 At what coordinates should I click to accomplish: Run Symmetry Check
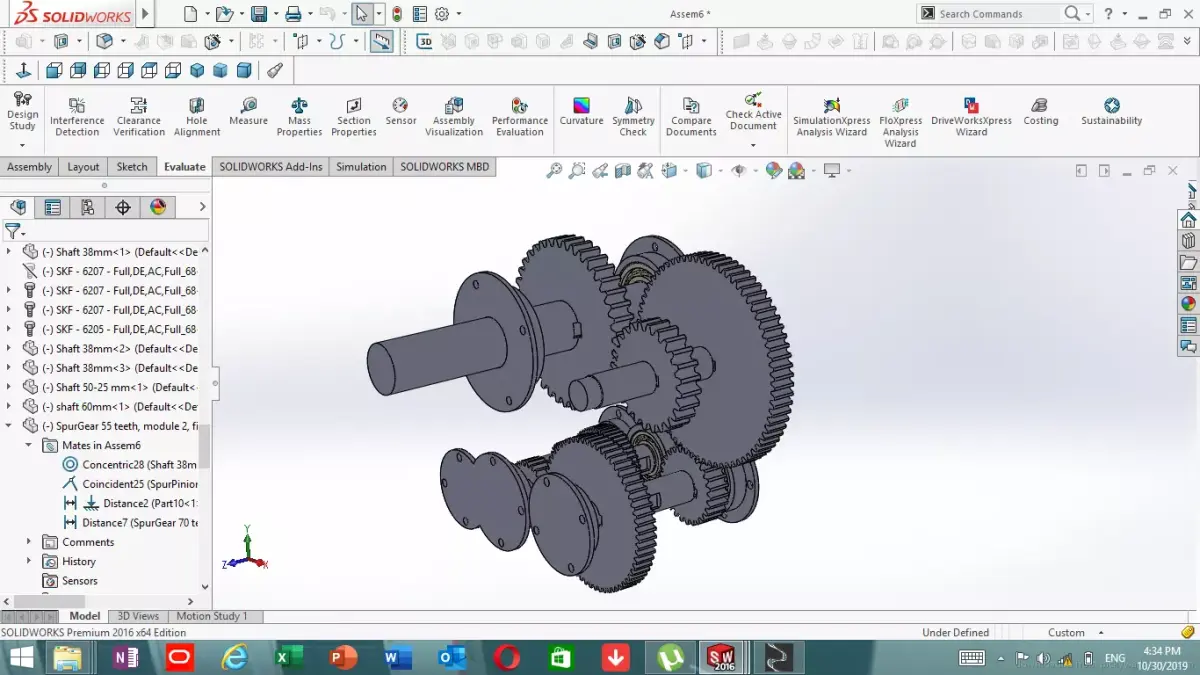[x=633, y=117]
